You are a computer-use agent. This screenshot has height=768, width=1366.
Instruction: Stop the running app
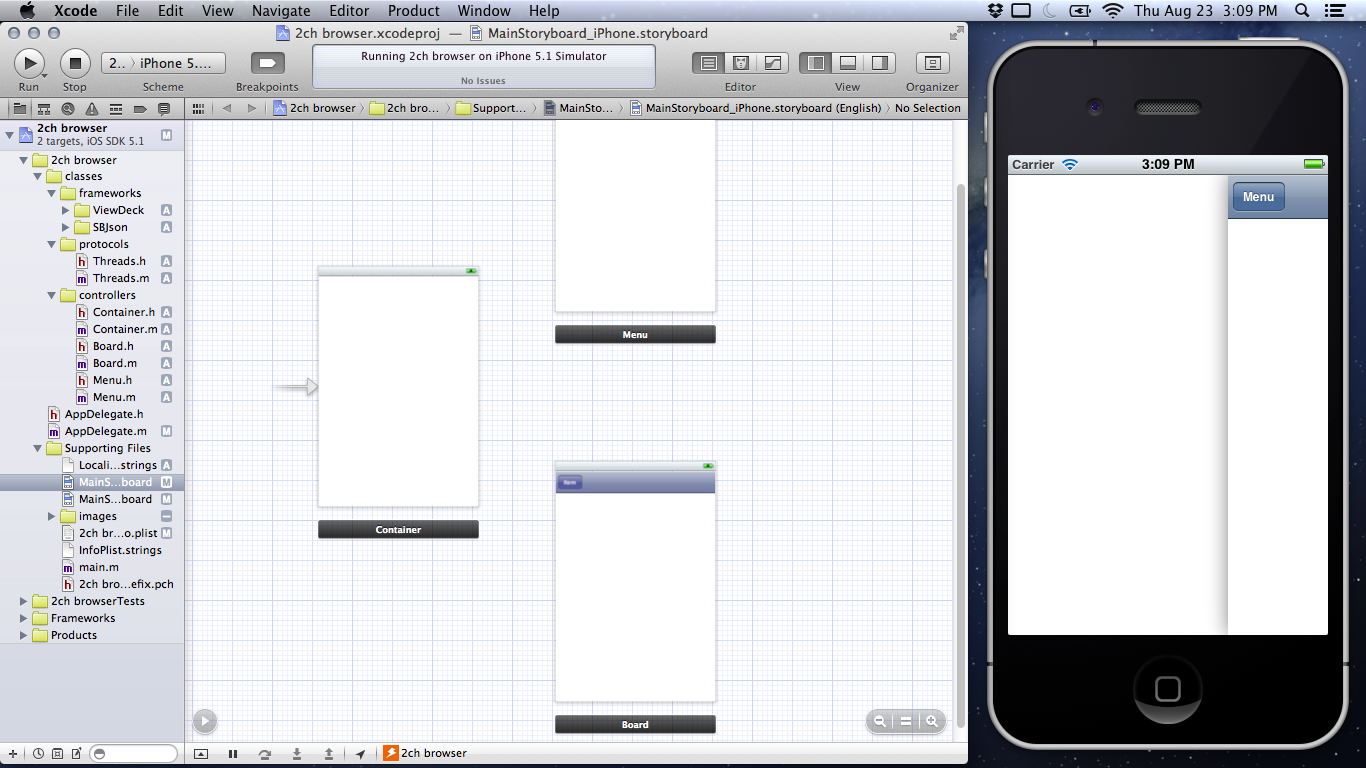coord(75,64)
